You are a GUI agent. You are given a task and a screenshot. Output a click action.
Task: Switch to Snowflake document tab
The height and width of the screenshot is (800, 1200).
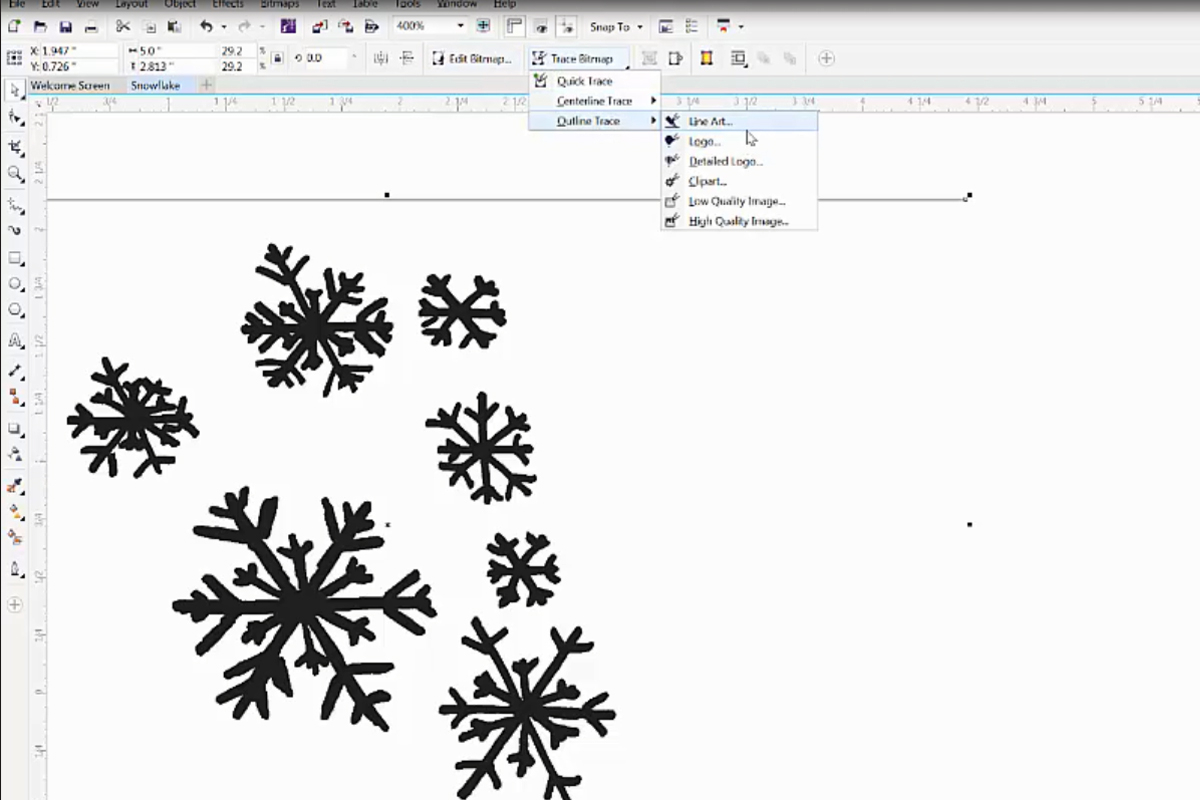pos(156,86)
